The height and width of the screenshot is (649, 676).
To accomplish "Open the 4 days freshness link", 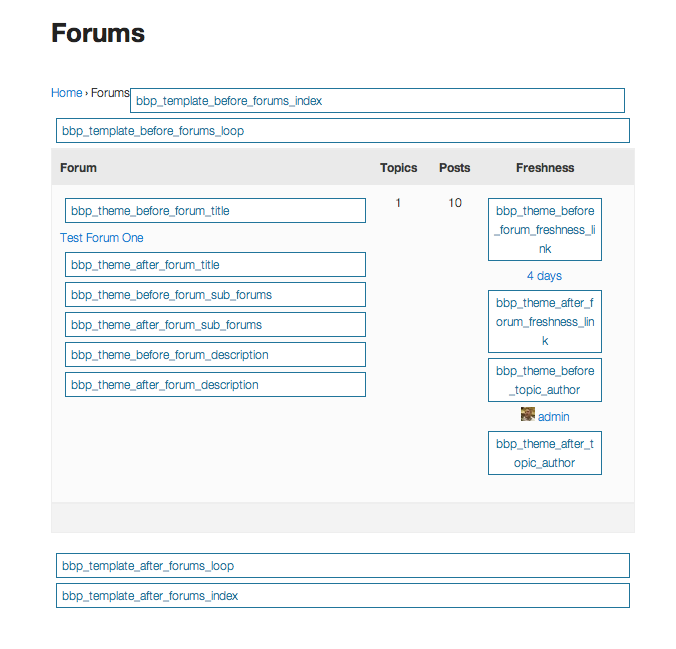I will [544, 276].
